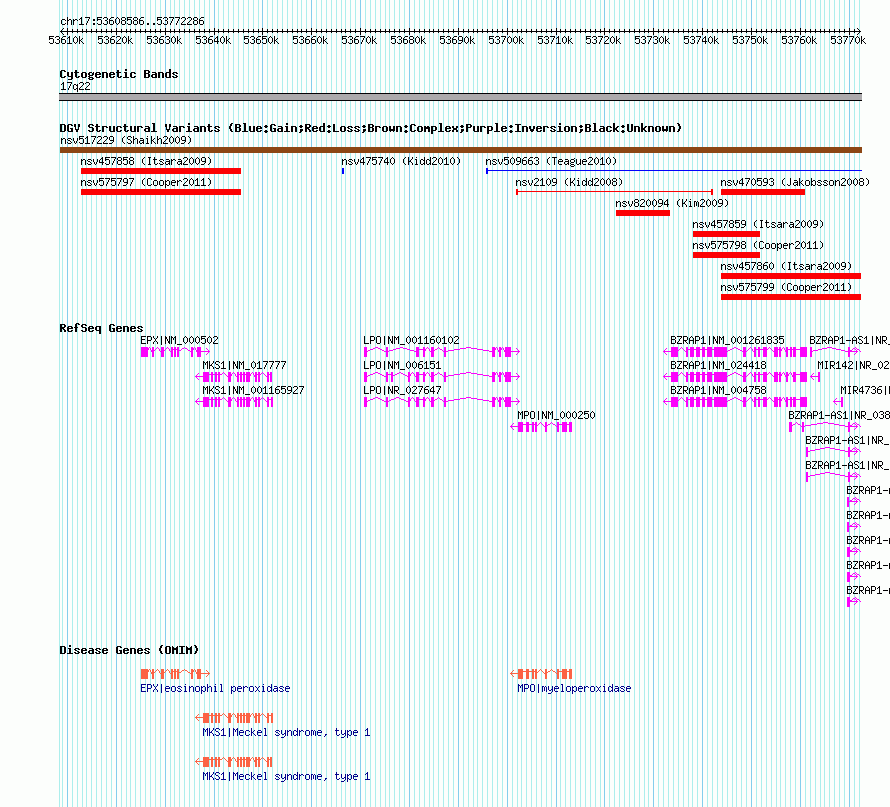Open the MPO|myeloperoxidase link
The height and width of the screenshot is (807, 890).
coord(574,688)
